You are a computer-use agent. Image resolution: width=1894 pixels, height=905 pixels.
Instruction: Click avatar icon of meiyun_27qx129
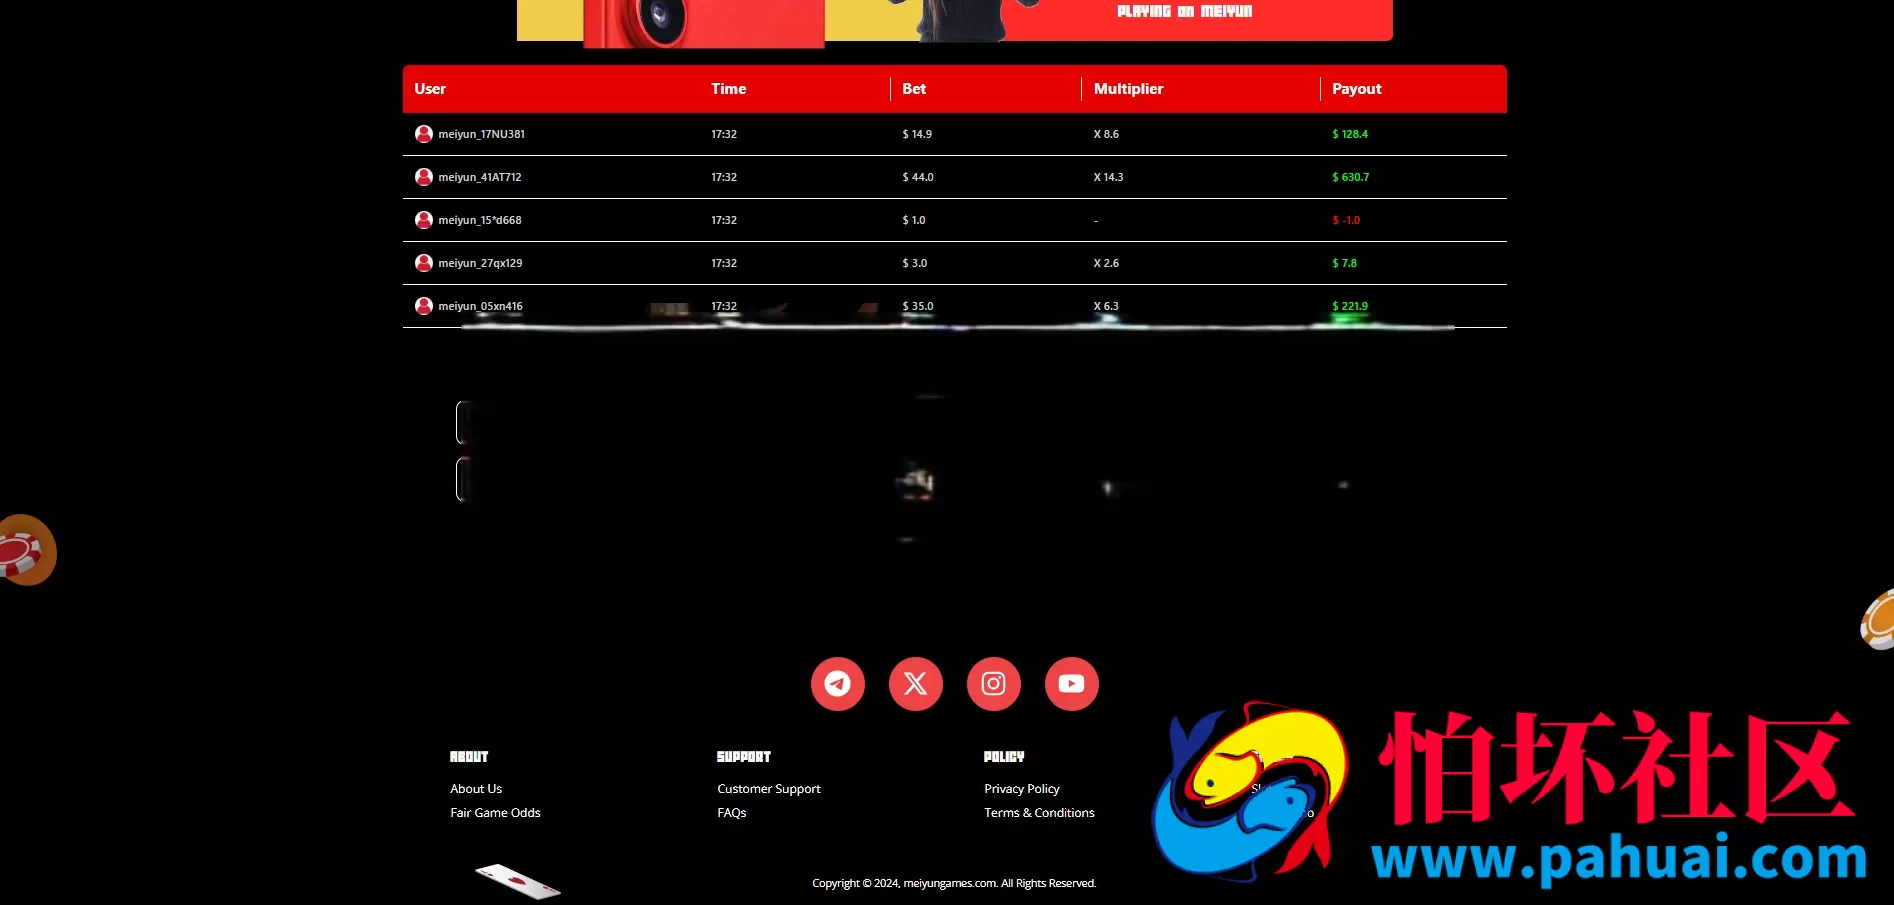[424, 263]
